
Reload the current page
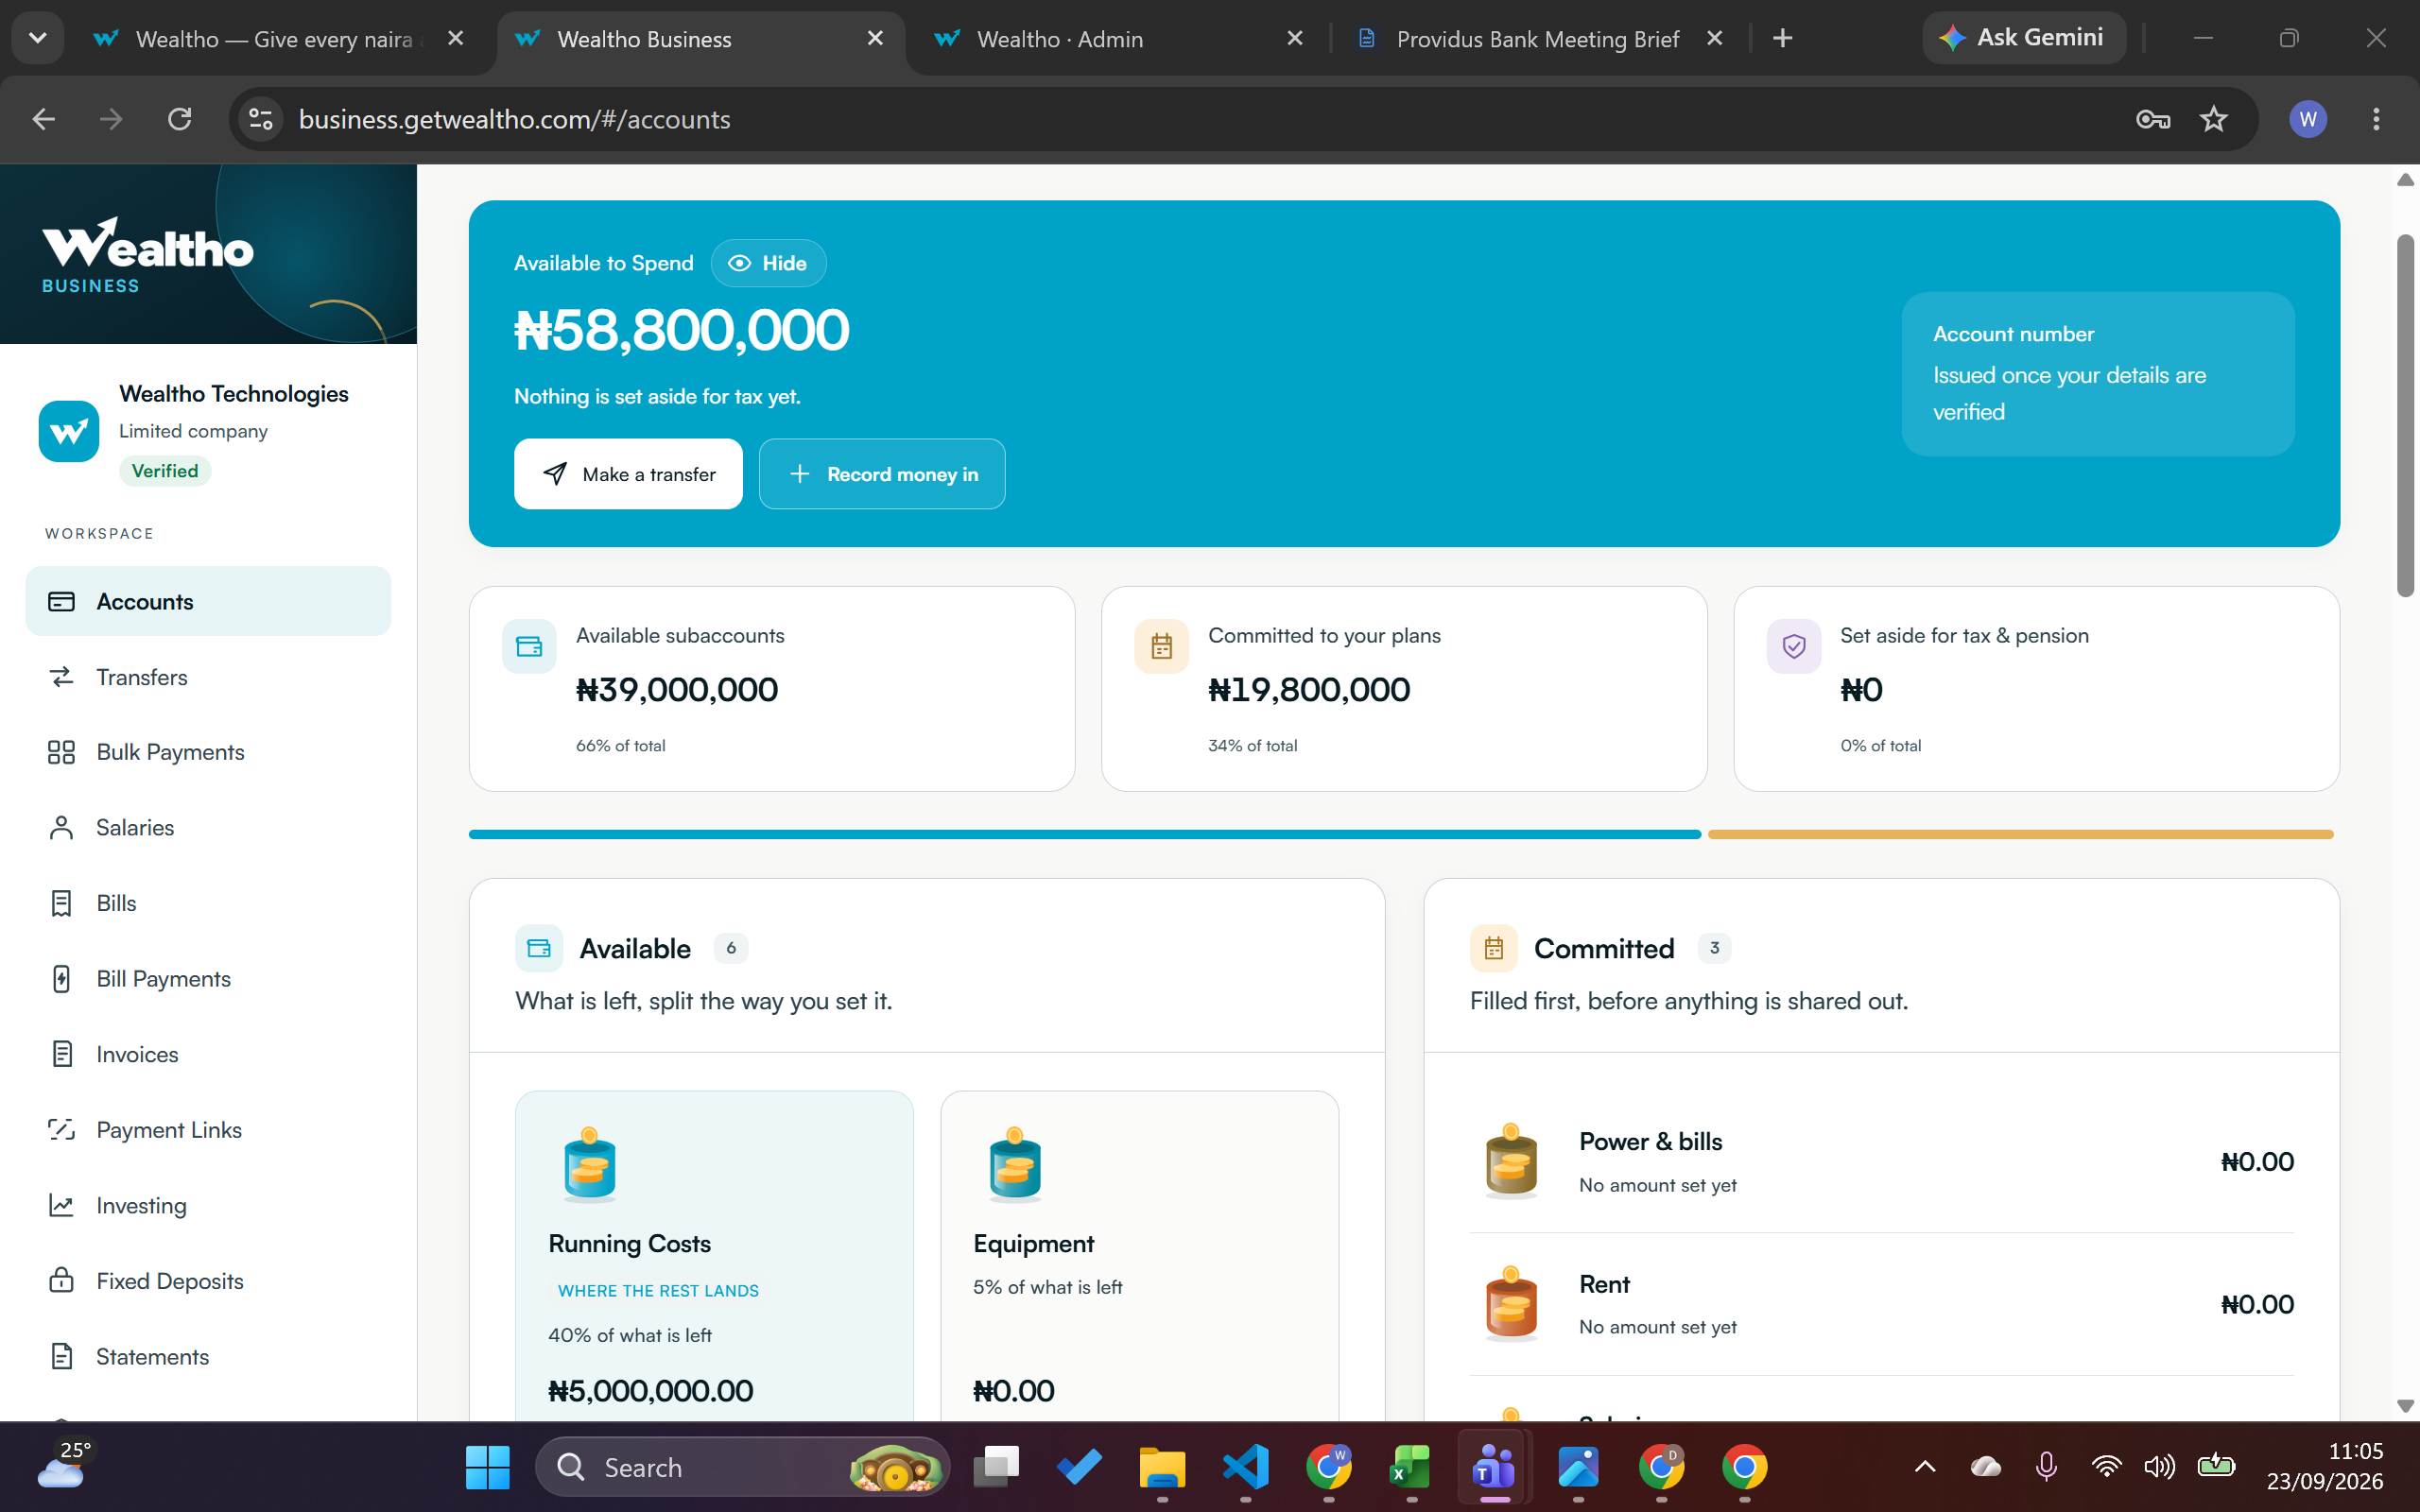pyautogui.click(x=180, y=119)
